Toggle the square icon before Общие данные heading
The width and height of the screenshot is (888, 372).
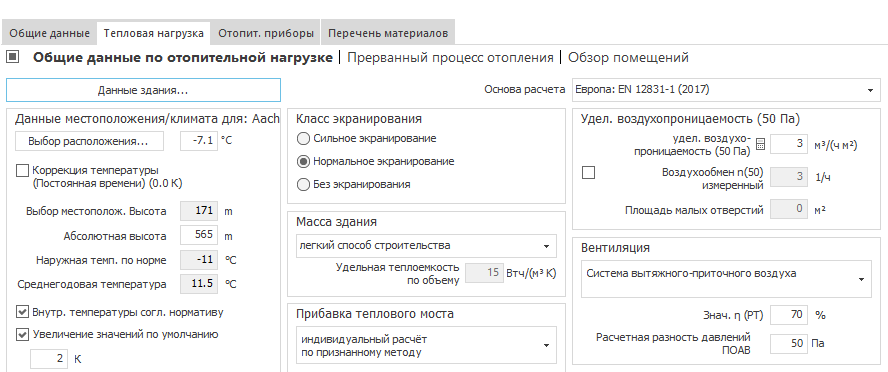coord(12,57)
